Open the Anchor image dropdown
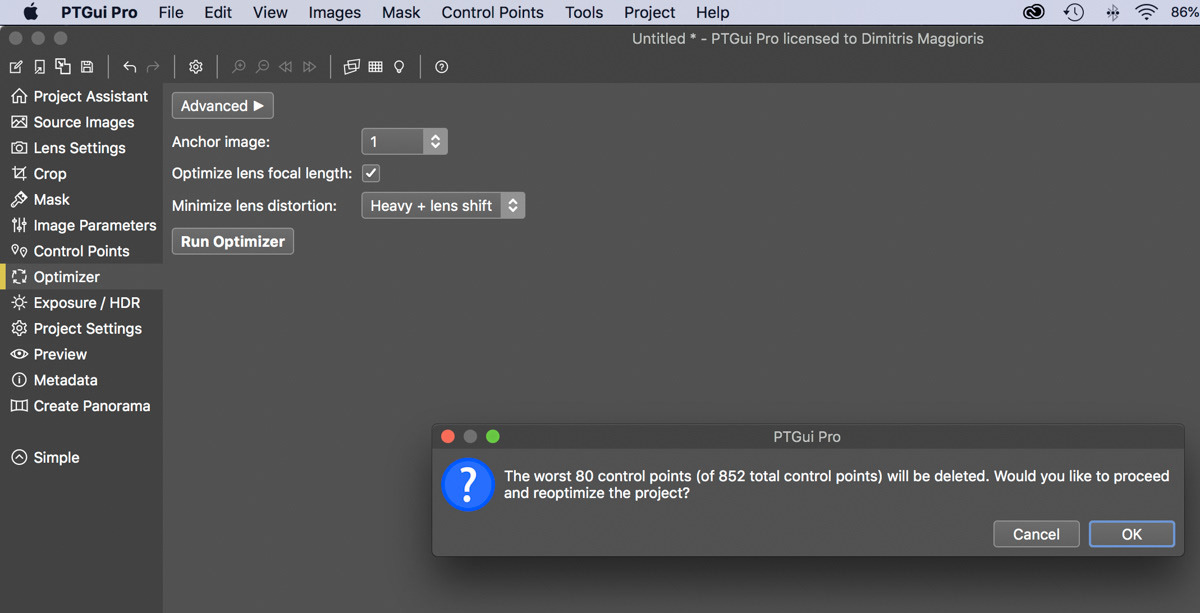Viewport: 1200px width, 613px height. click(x=404, y=142)
